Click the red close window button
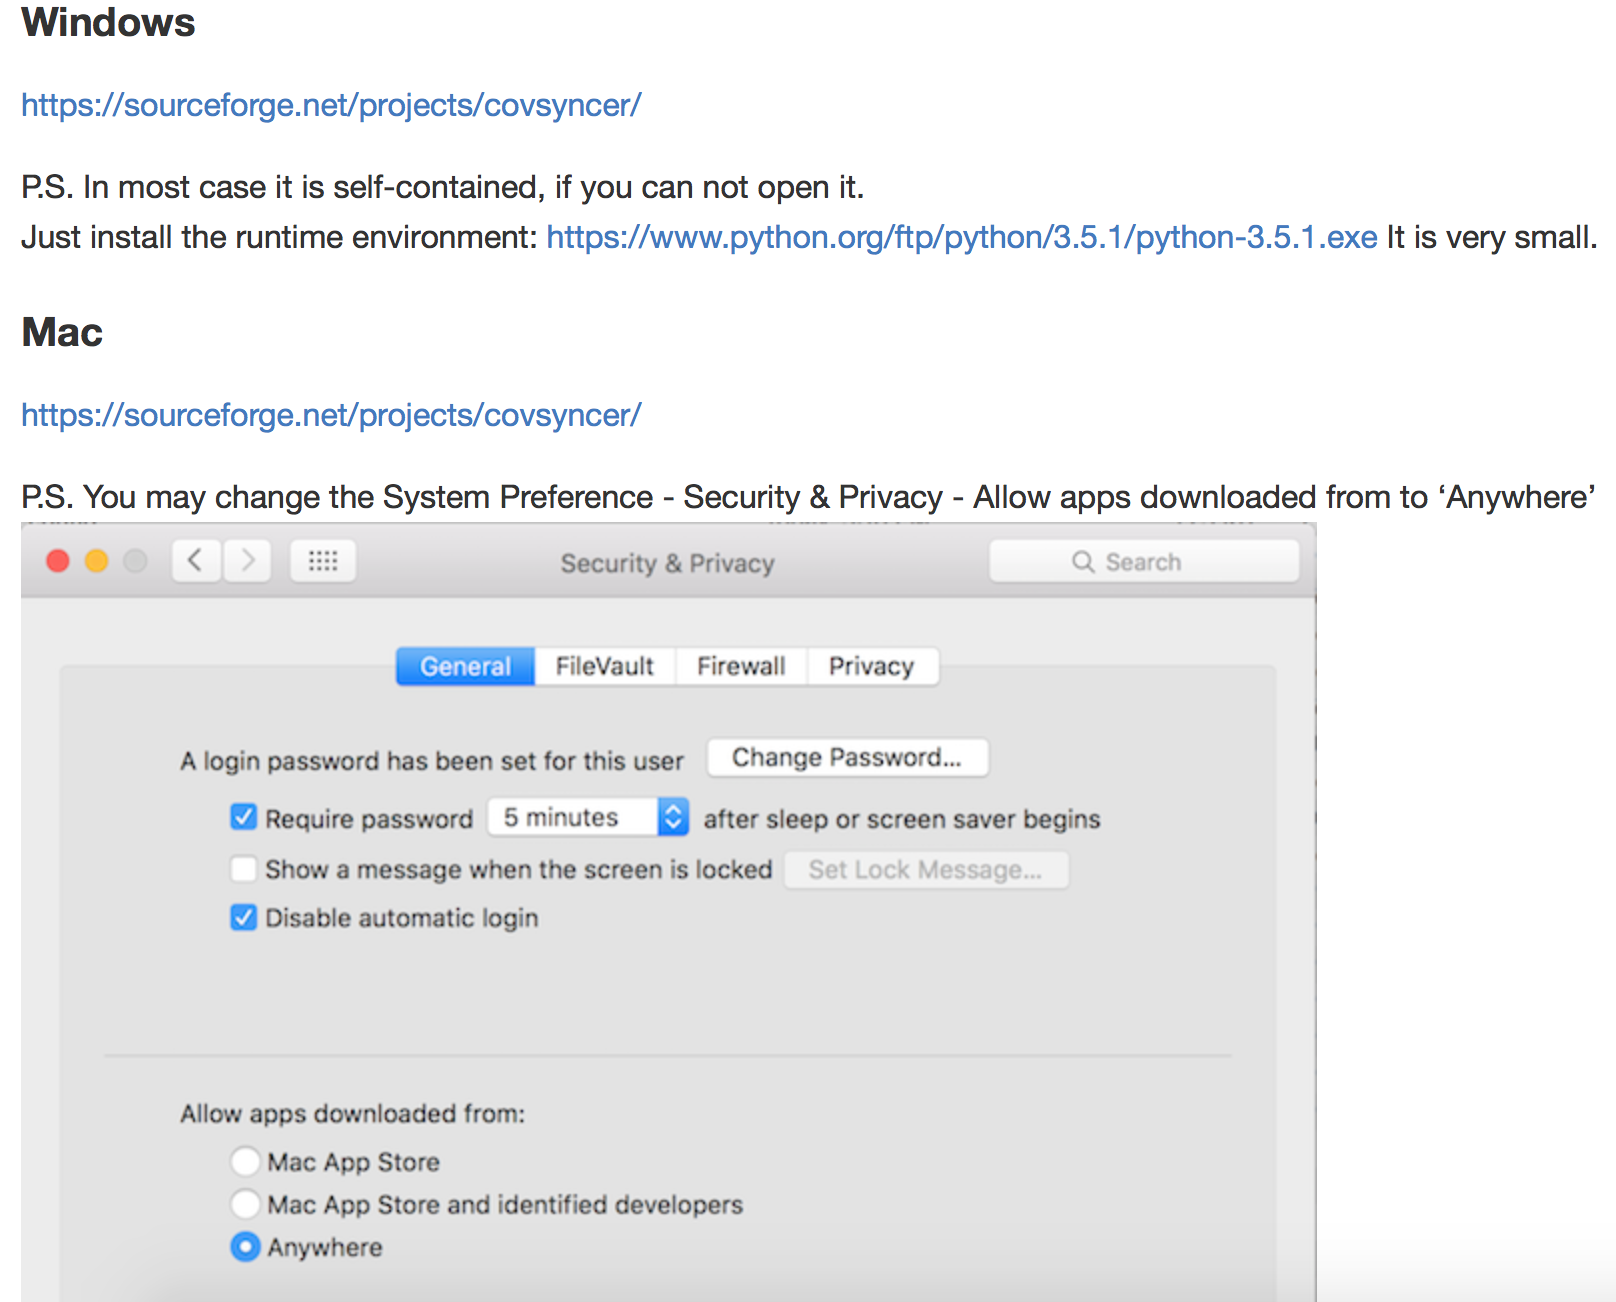The width and height of the screenshot is (1616, 1302). pyautogui.click(x=58, y=561)
